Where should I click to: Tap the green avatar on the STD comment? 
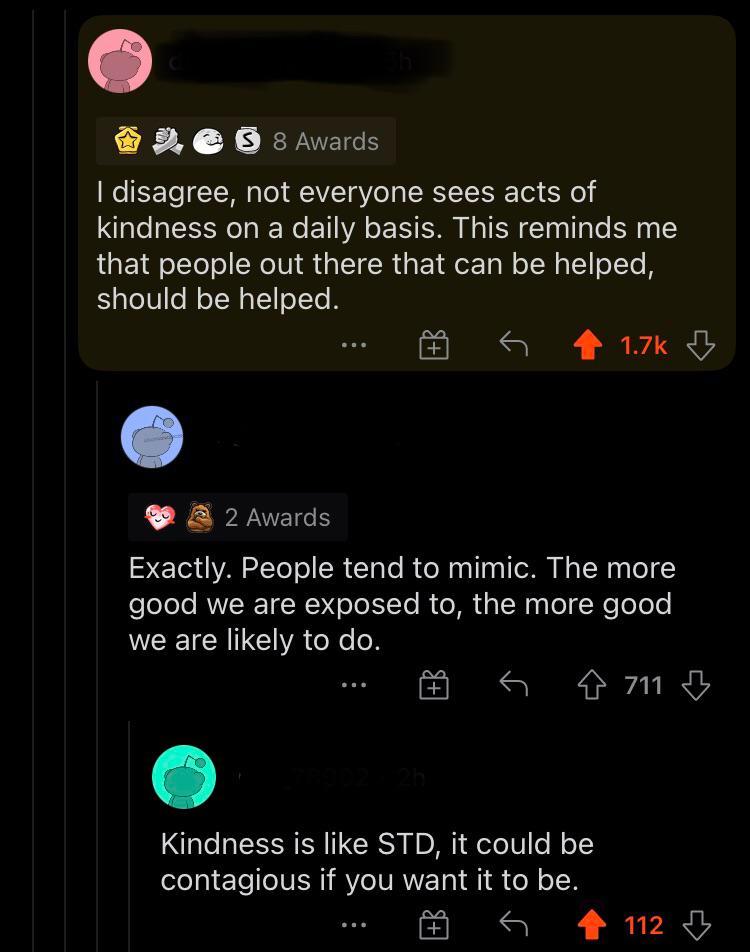(184, 776)
